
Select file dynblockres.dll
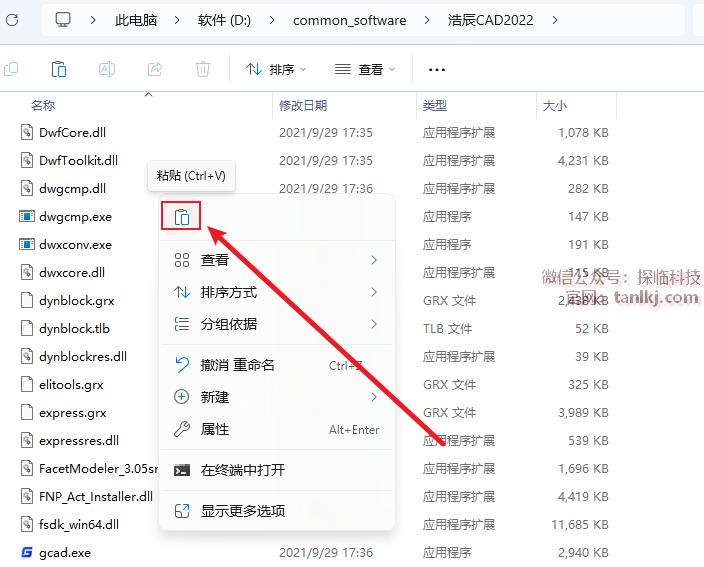83,356
